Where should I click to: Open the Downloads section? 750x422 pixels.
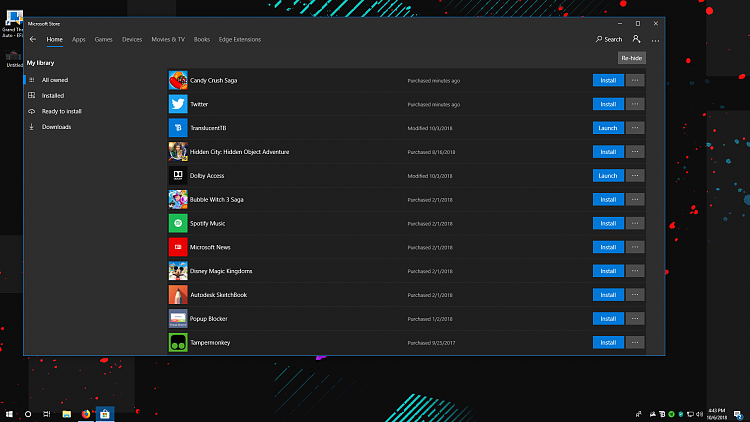56,127
